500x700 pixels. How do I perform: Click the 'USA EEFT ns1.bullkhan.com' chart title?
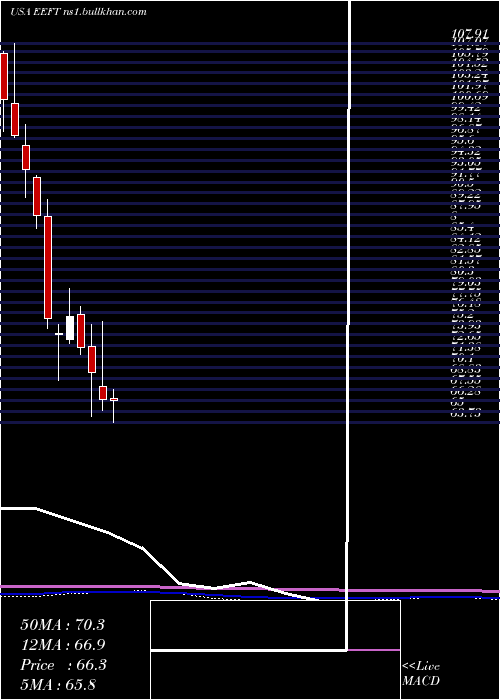pos(78,12)
